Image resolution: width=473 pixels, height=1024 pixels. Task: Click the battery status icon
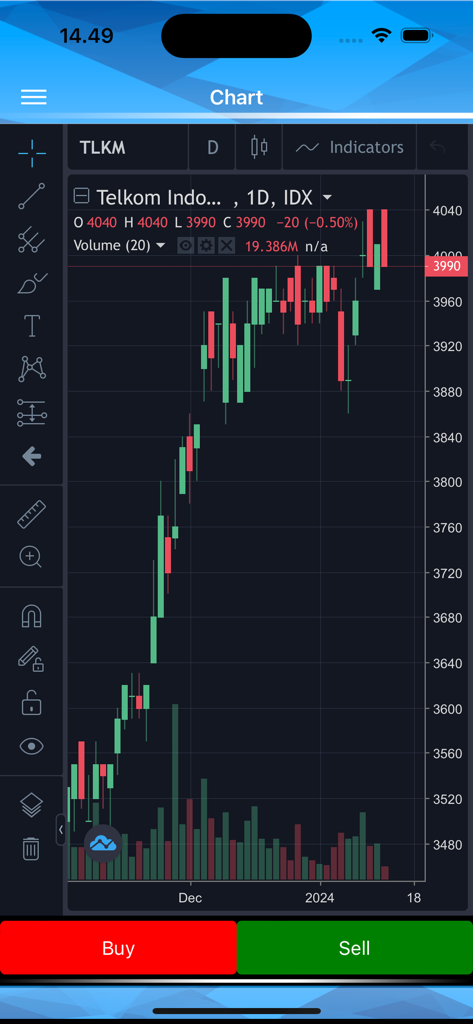[x=417, y=35]
